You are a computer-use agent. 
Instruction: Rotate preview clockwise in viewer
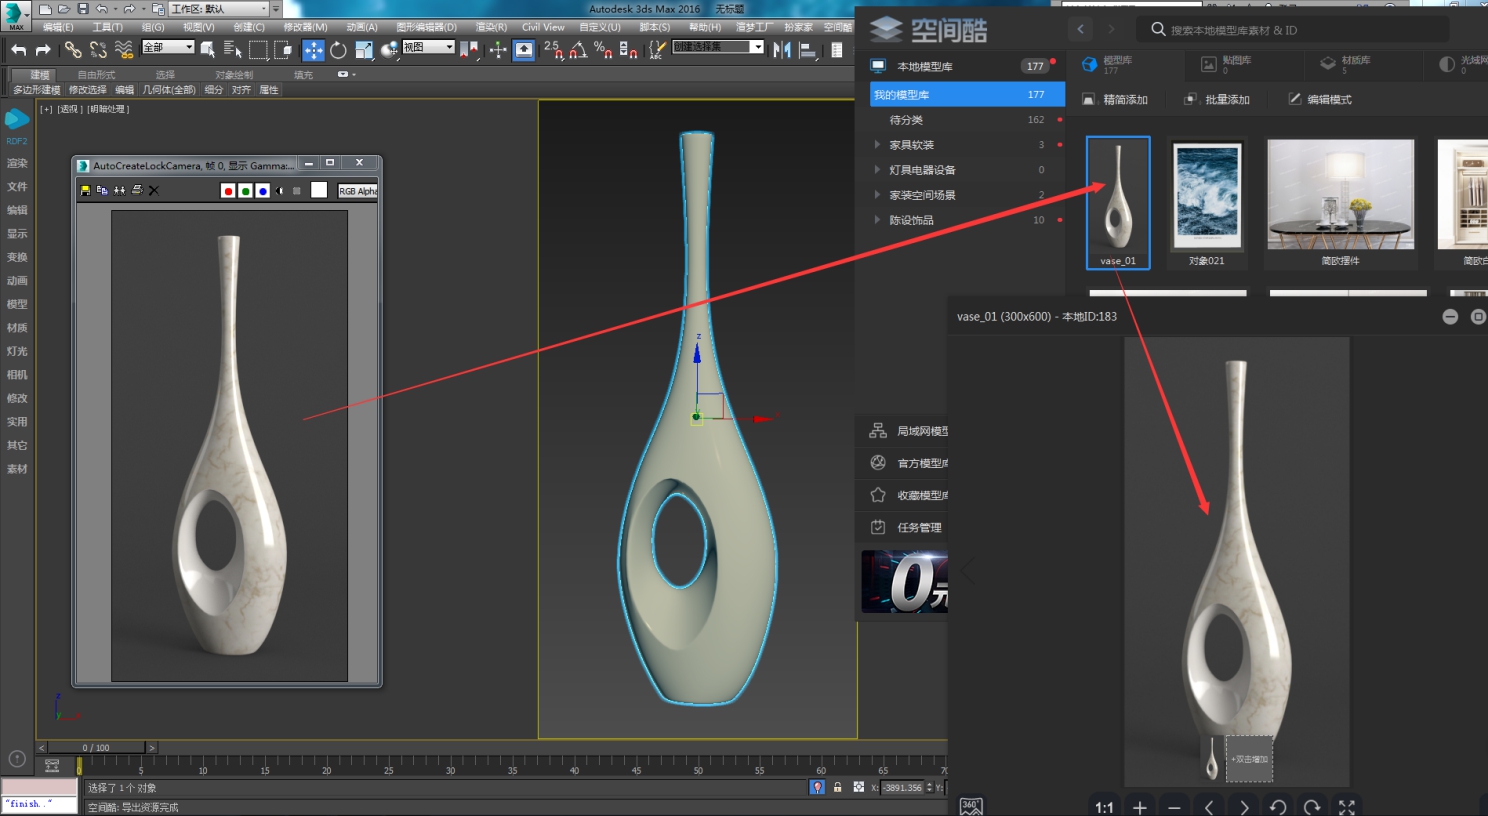pos(1312,806)
